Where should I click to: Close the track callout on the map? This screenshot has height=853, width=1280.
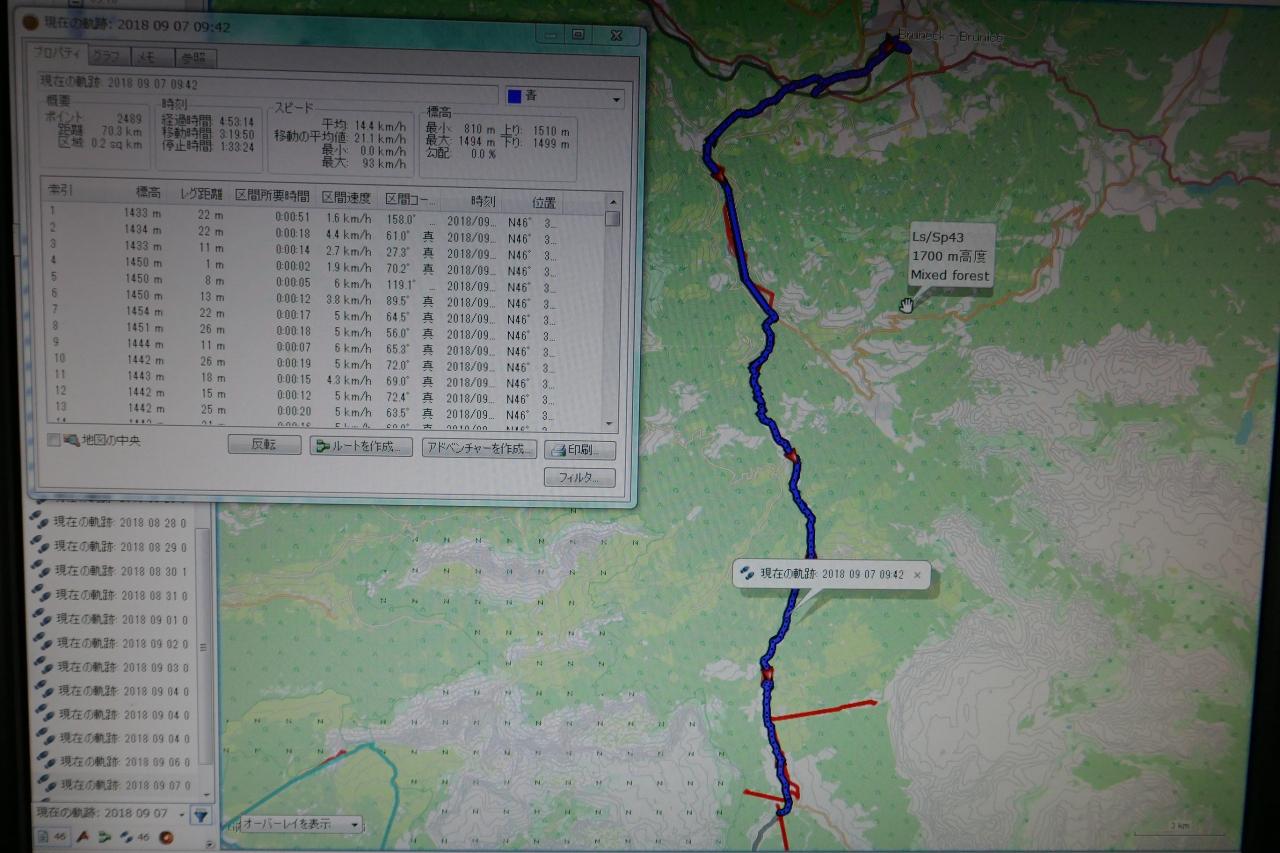(918, 575)
